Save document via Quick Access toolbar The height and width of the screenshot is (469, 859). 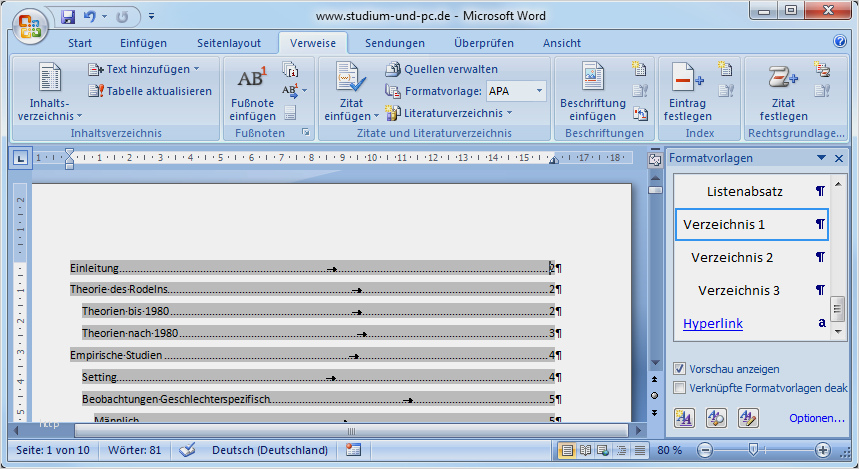(68, 17)
